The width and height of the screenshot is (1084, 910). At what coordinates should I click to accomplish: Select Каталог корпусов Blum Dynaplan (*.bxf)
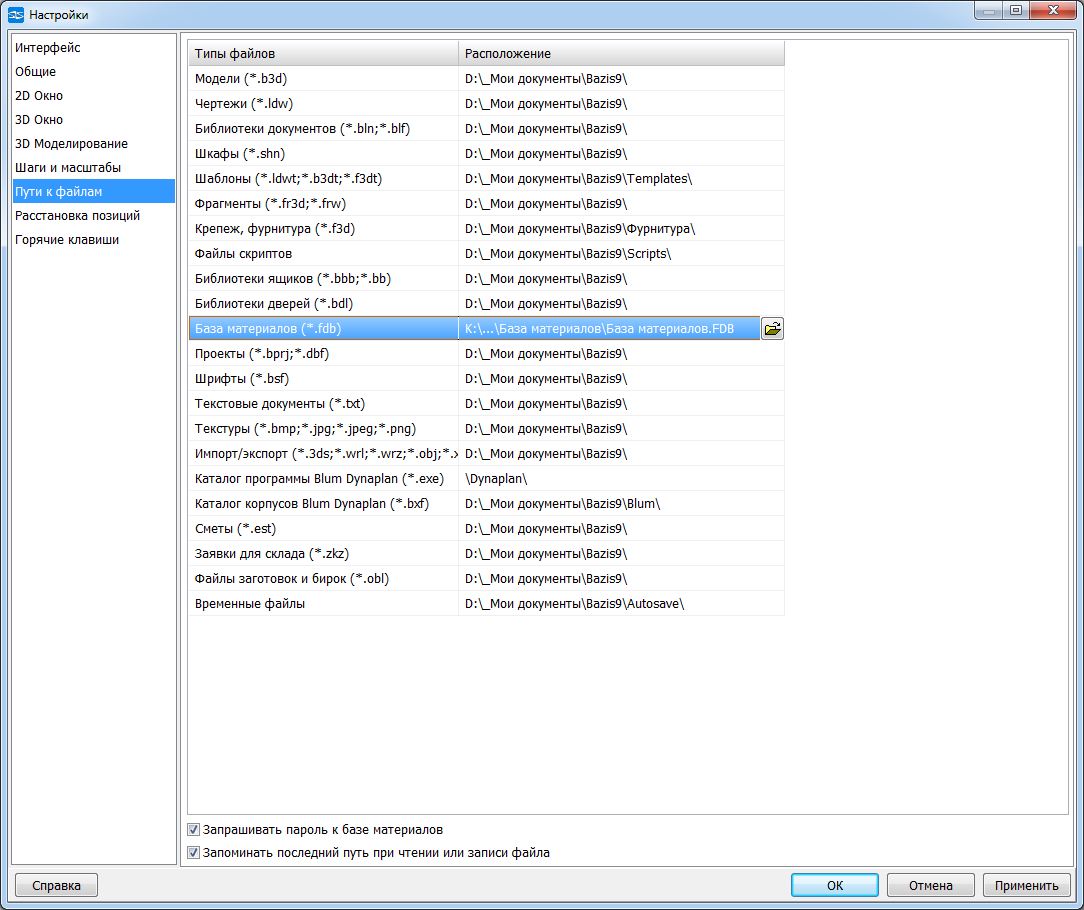point(486,503)
